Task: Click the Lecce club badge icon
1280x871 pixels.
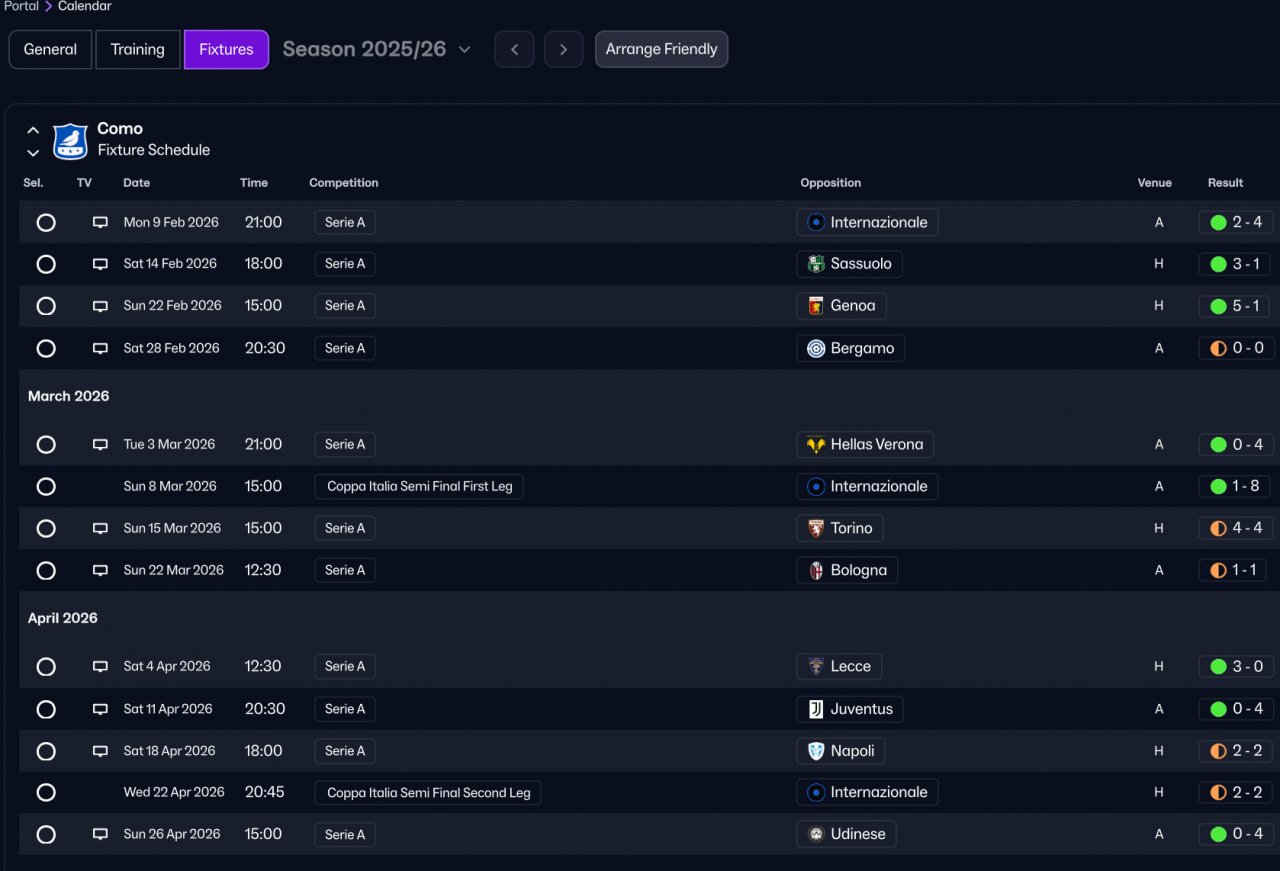Action: [x=816, y=667]
